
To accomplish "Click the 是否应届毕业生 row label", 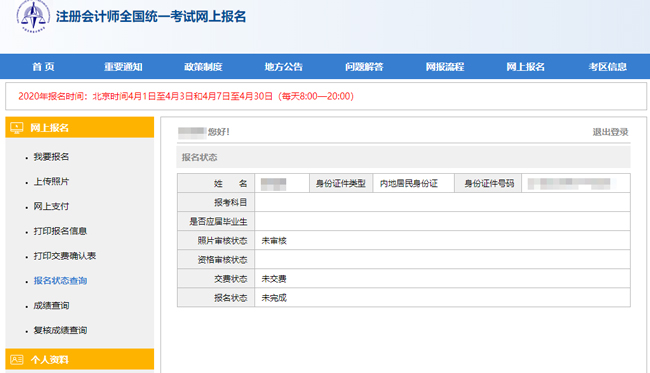I will (218, 222).
